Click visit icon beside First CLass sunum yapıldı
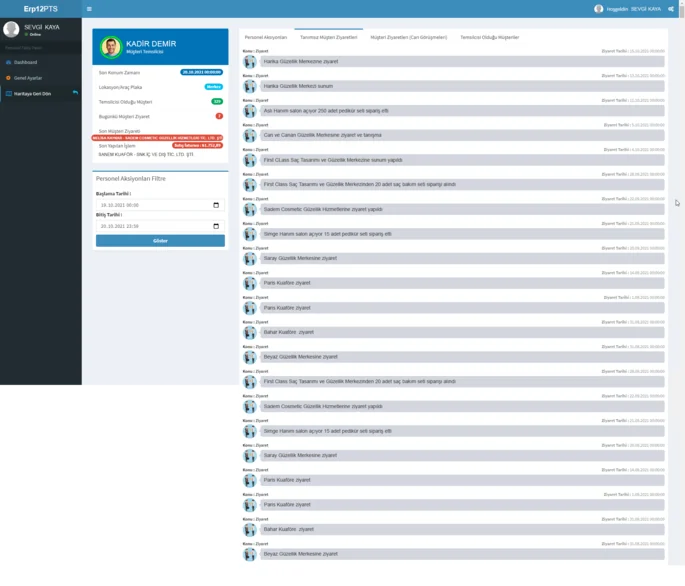685x586 pixels. [249, 160]
